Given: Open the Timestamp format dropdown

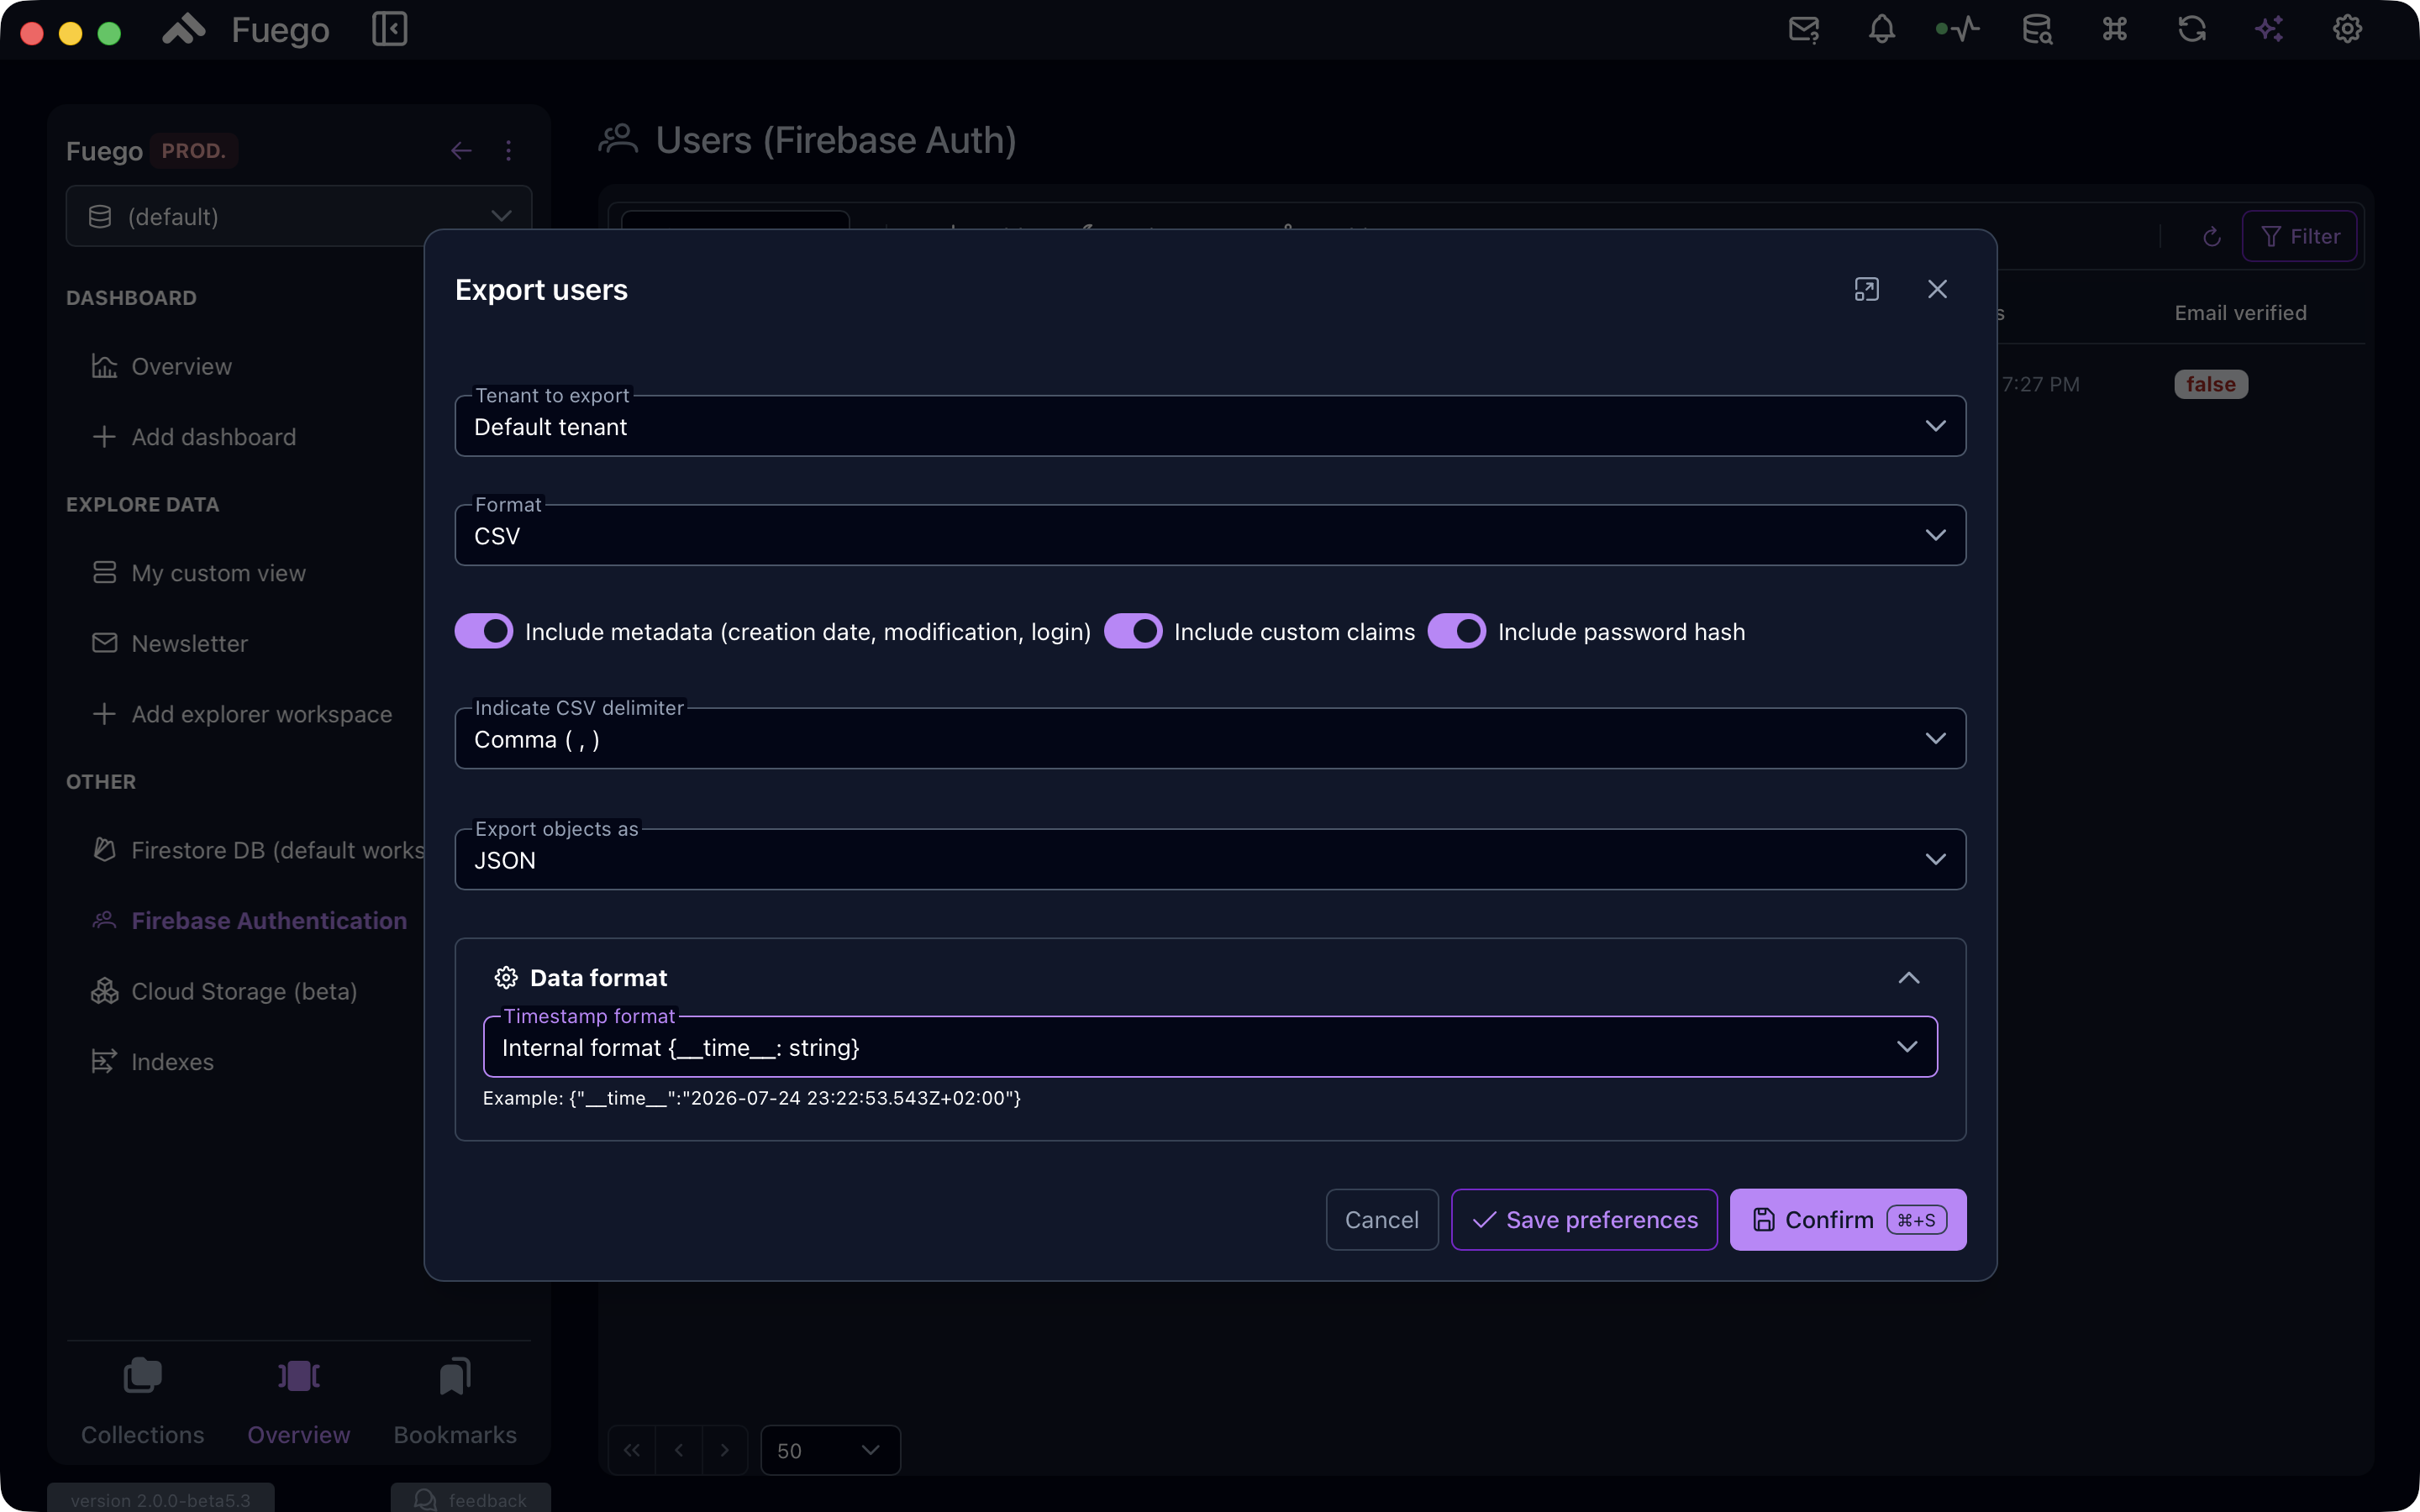Looking at the screenshot, I should (x=1210, y=1047).
